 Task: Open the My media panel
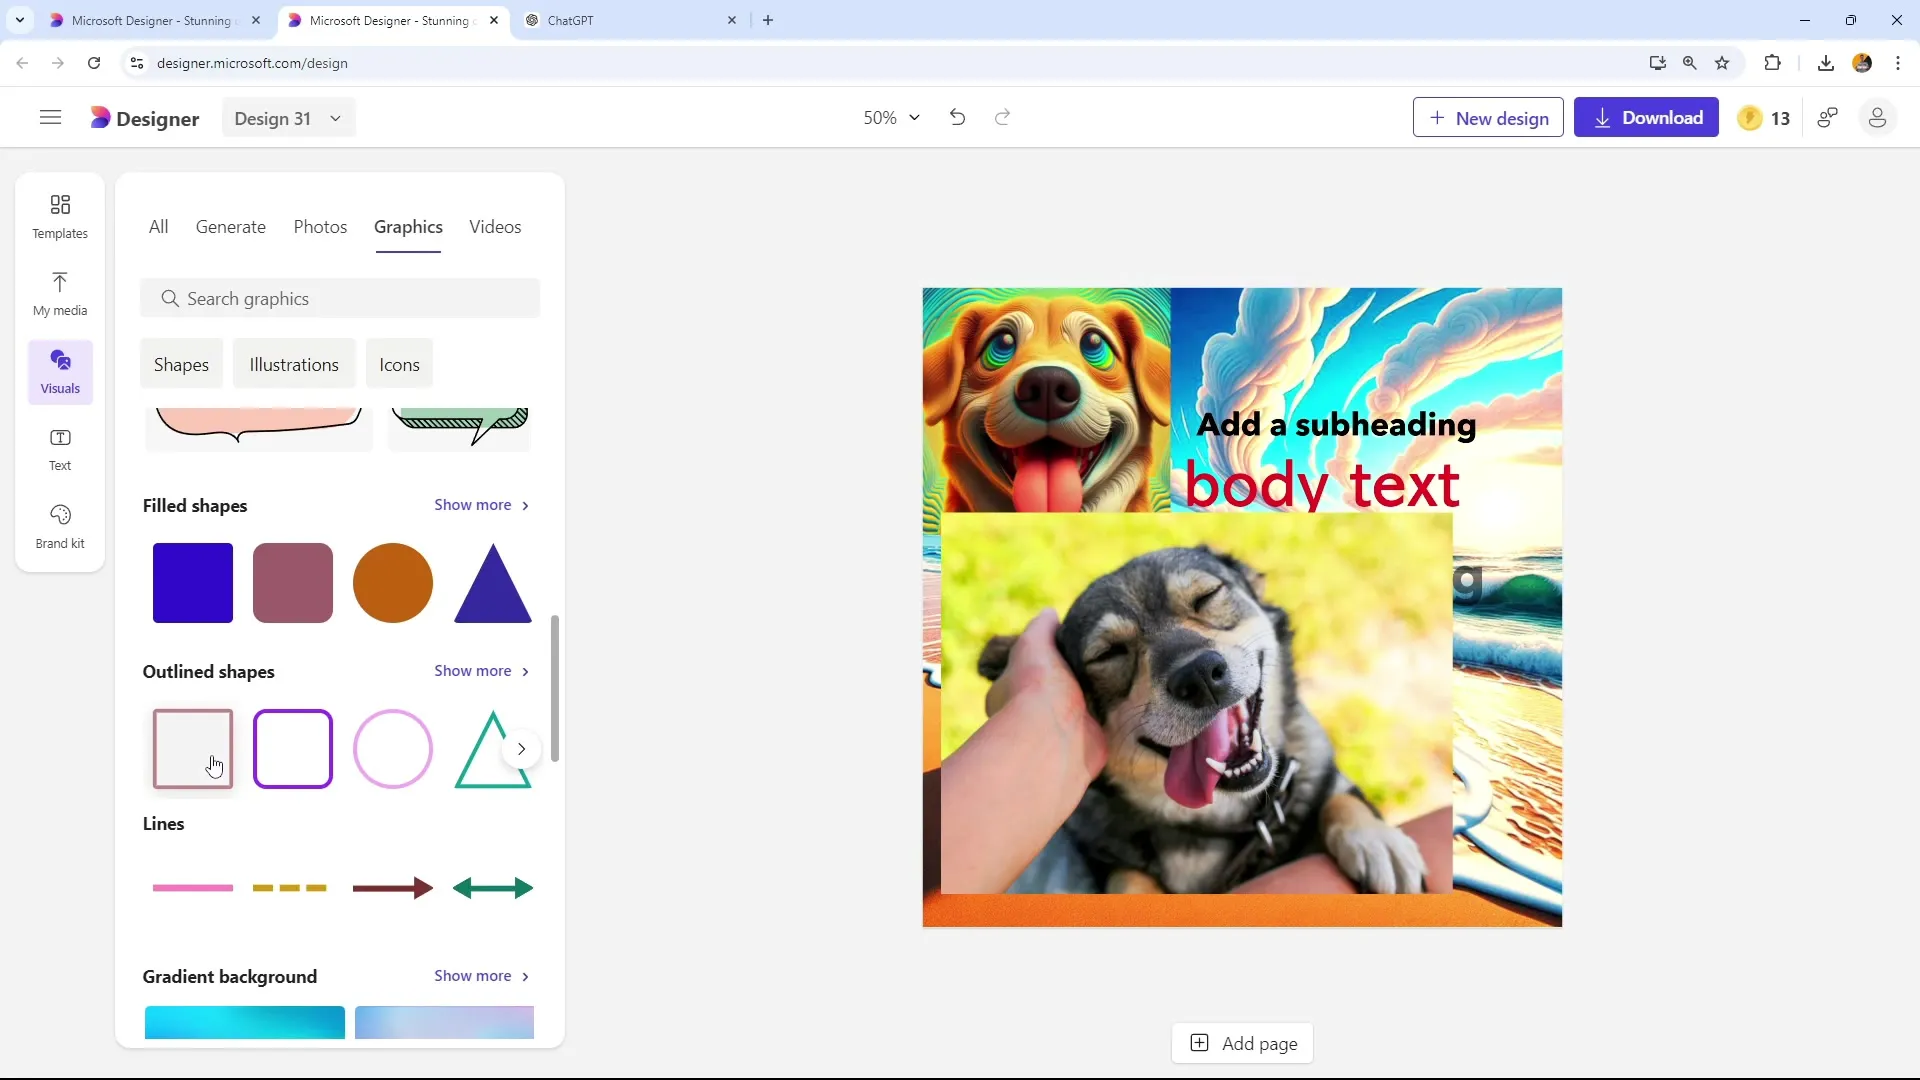coord(60,294)
